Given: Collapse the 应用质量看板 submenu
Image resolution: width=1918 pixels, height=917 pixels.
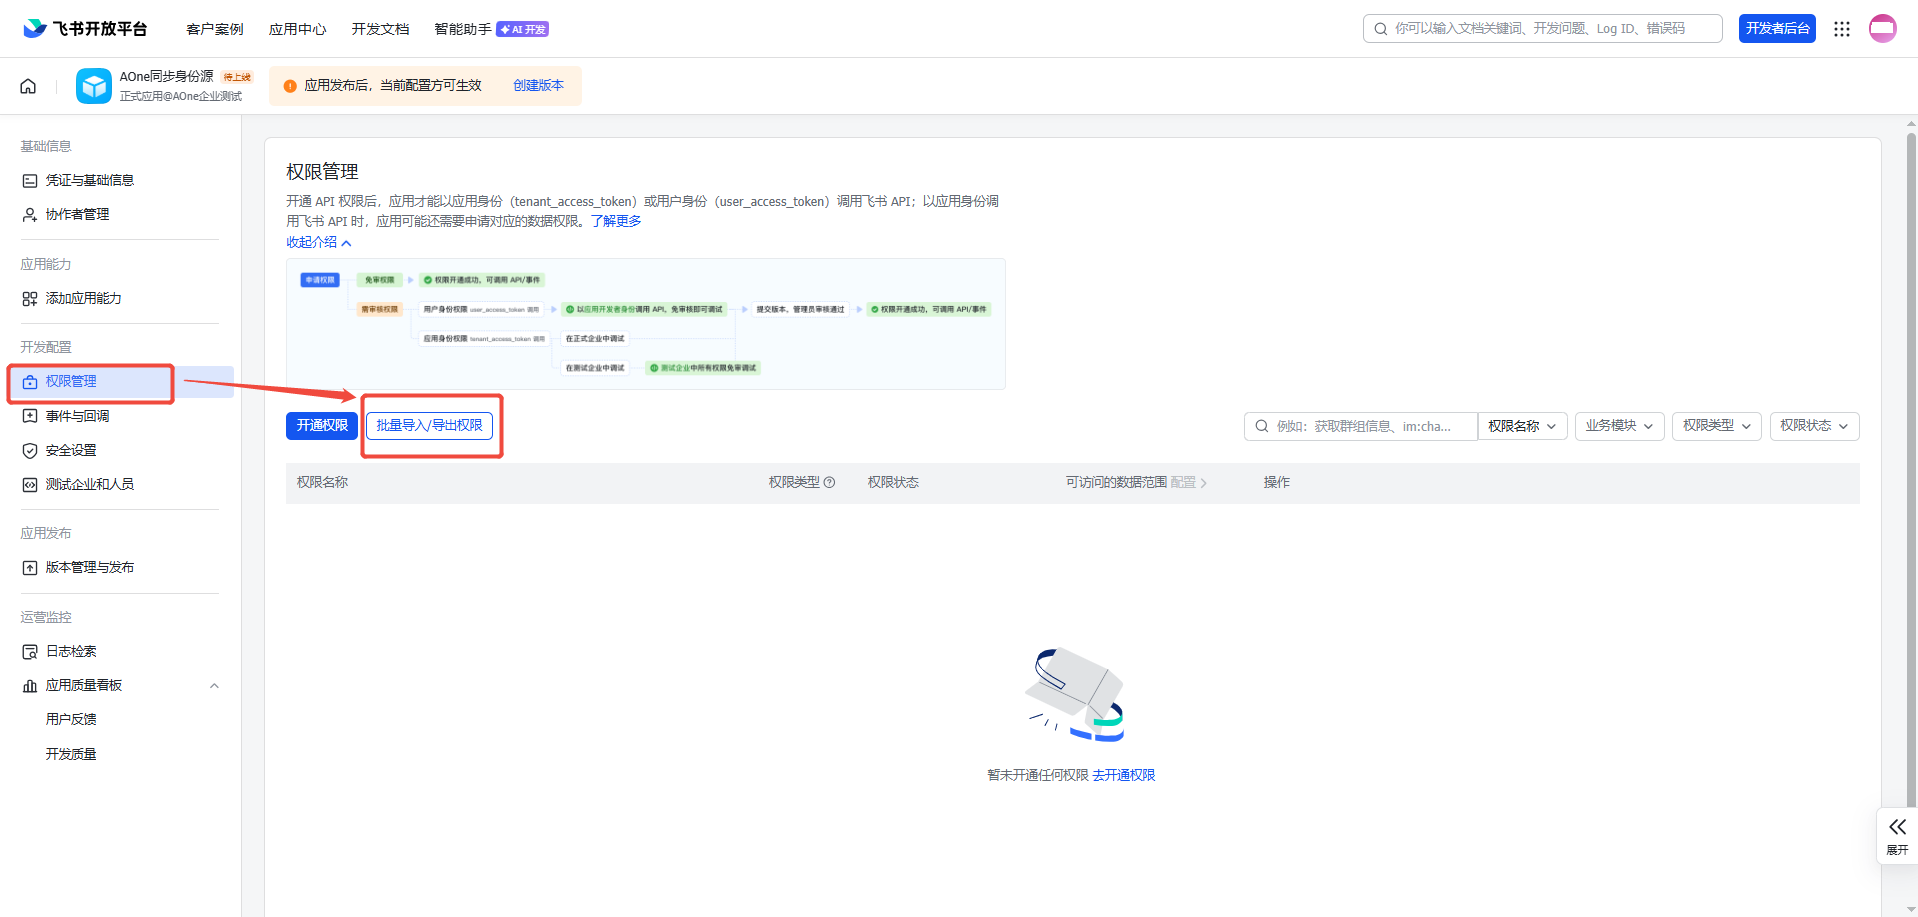Looking at the screenshot, I should pyautogui.click(x=214, y=686).
